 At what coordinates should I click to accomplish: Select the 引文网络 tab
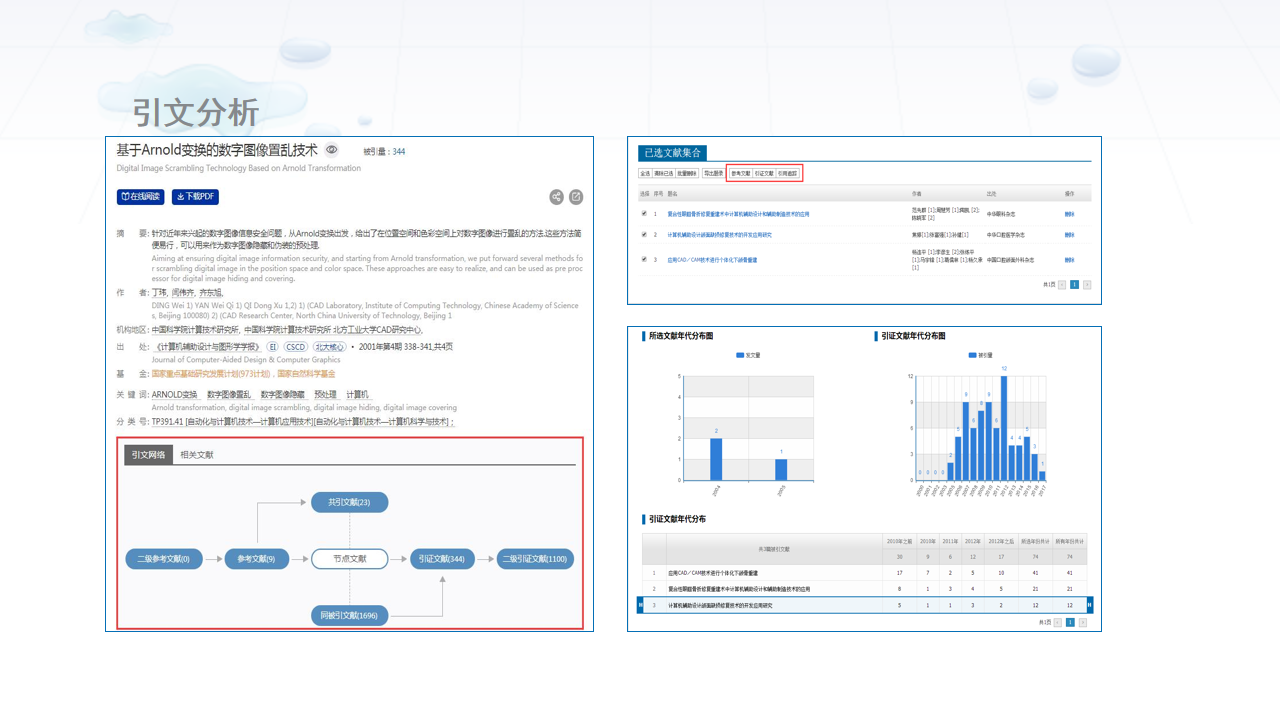tap(148, 455)
